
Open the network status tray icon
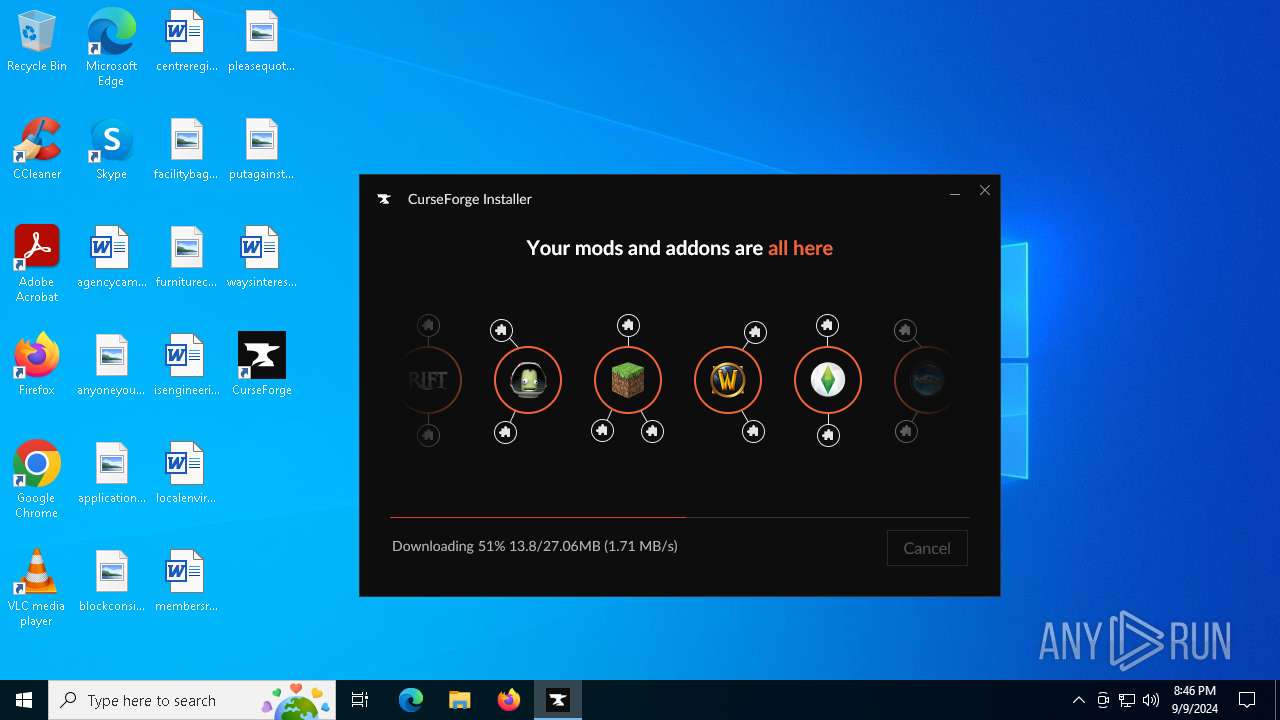click(x=1127, y=700)
